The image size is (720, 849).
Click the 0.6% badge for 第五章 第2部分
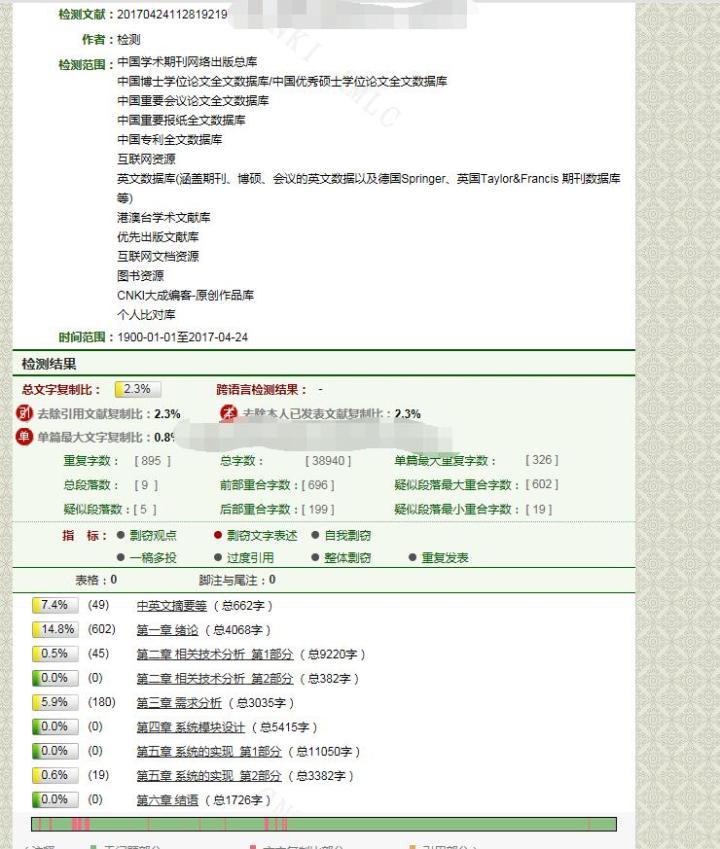click(x=54, y=776)
